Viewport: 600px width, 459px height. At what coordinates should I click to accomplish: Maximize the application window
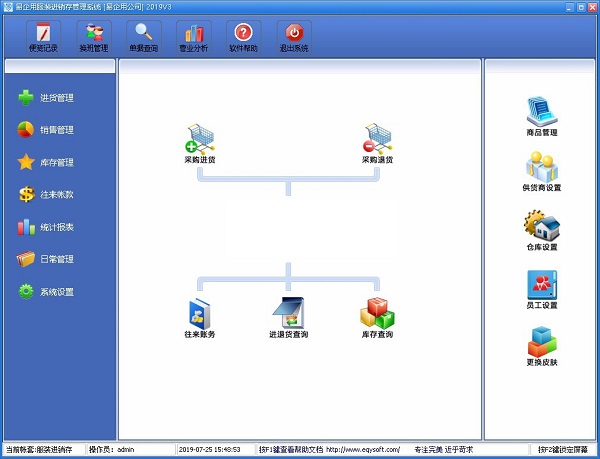tap(580, 7)
